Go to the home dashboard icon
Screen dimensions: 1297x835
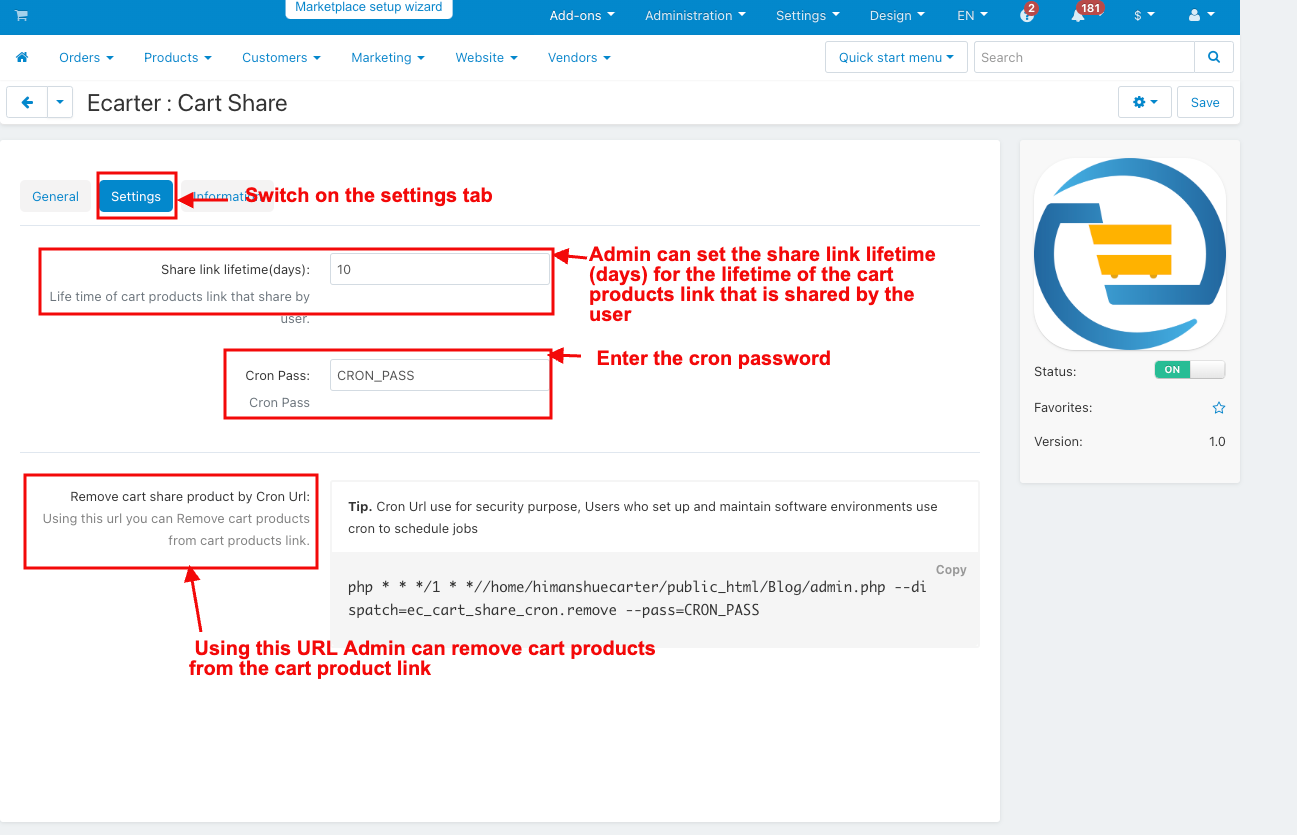coord(22,58)
